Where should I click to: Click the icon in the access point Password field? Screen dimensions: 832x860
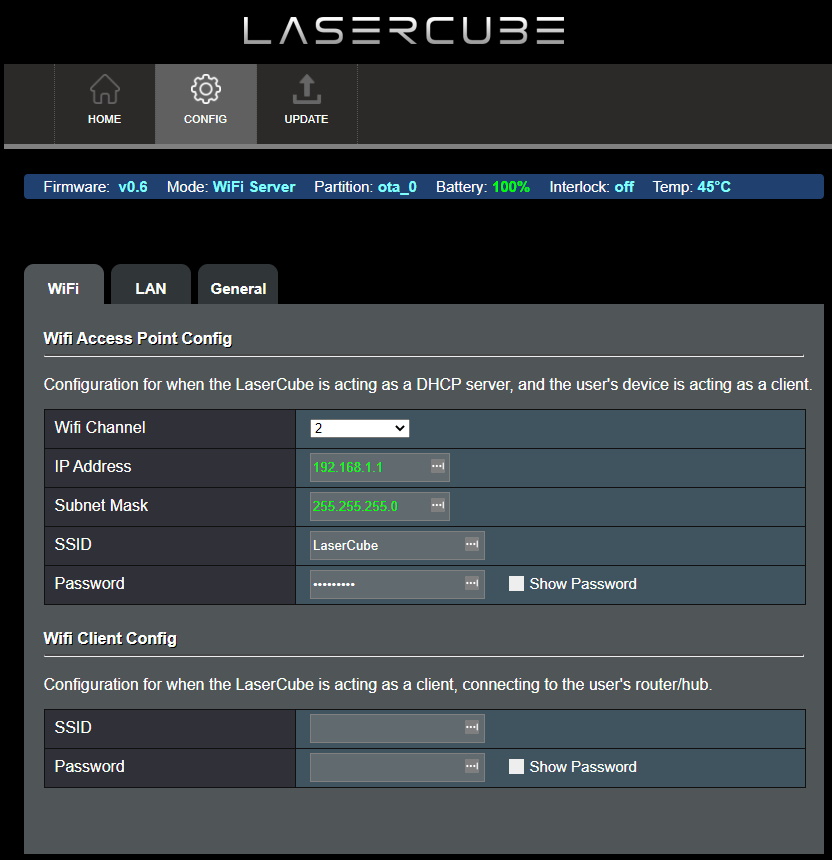pyautogui.click(x=472, y=584)
